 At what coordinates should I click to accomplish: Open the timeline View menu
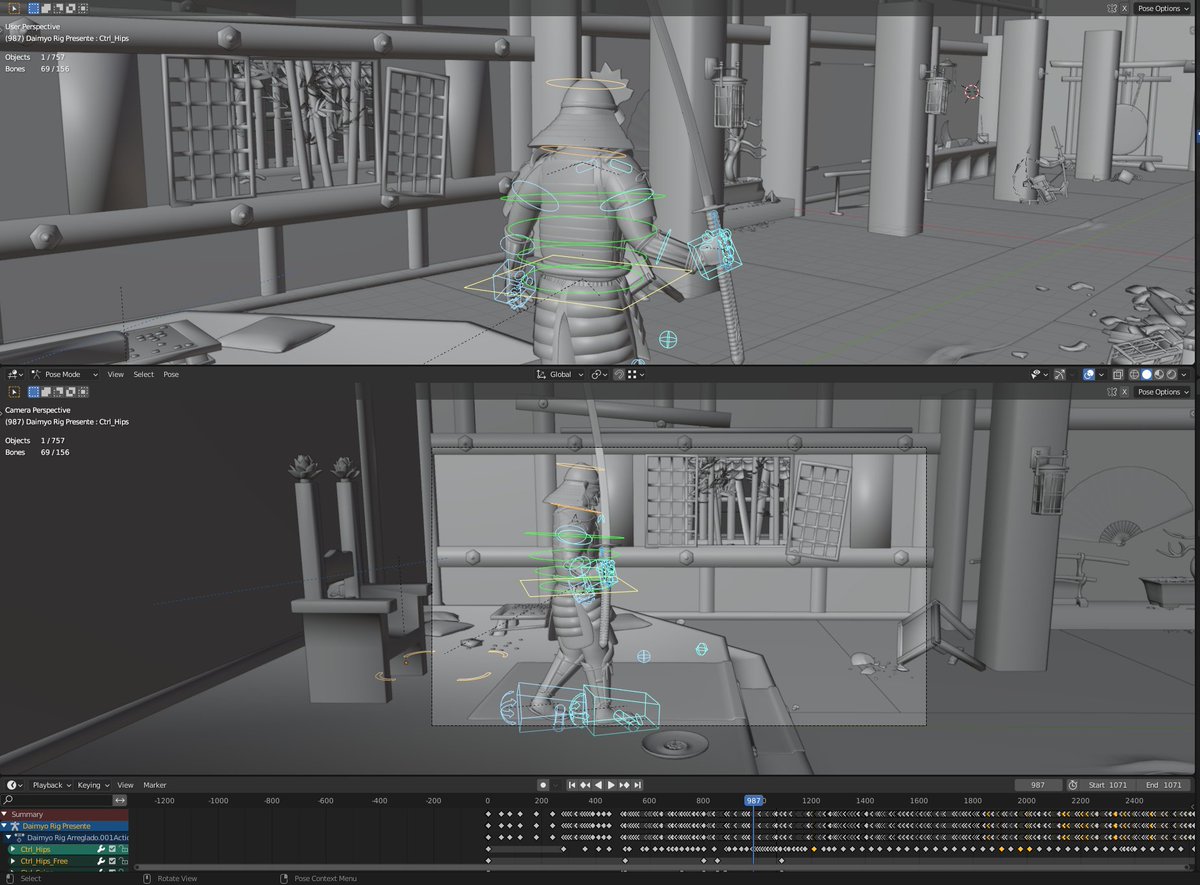pyautogui.click(x=125, y=785)
